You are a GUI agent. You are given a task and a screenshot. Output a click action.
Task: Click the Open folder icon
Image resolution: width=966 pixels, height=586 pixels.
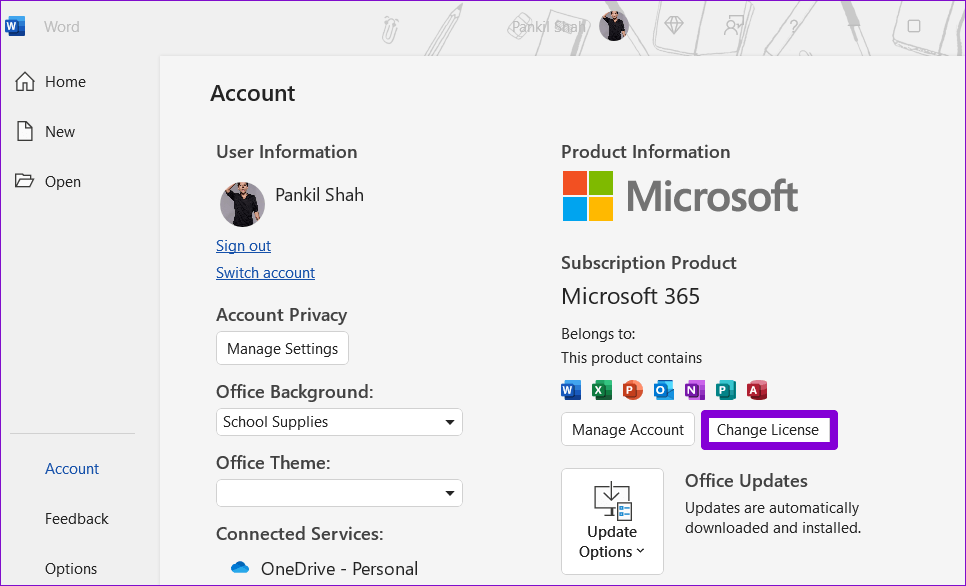click(x=25, y=181)
